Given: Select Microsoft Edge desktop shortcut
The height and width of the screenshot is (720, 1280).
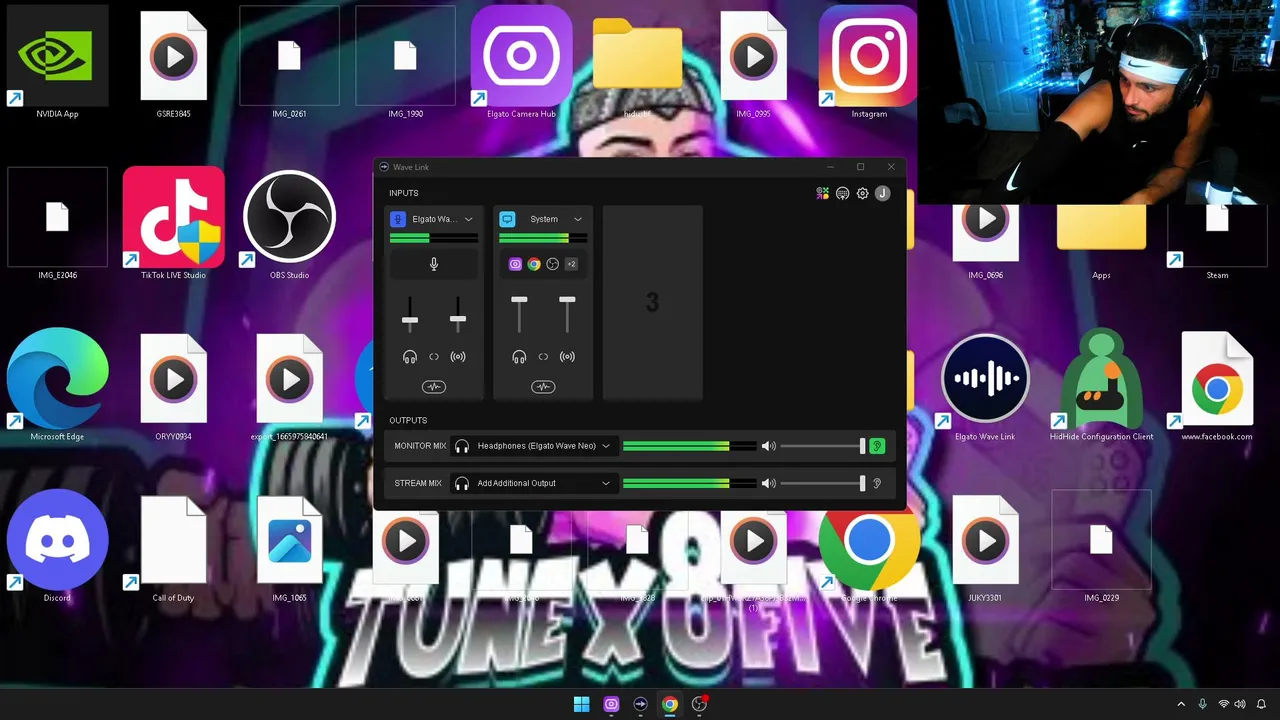Looking at the screenshot, I should pyautogui.click(x=57, y=385).
